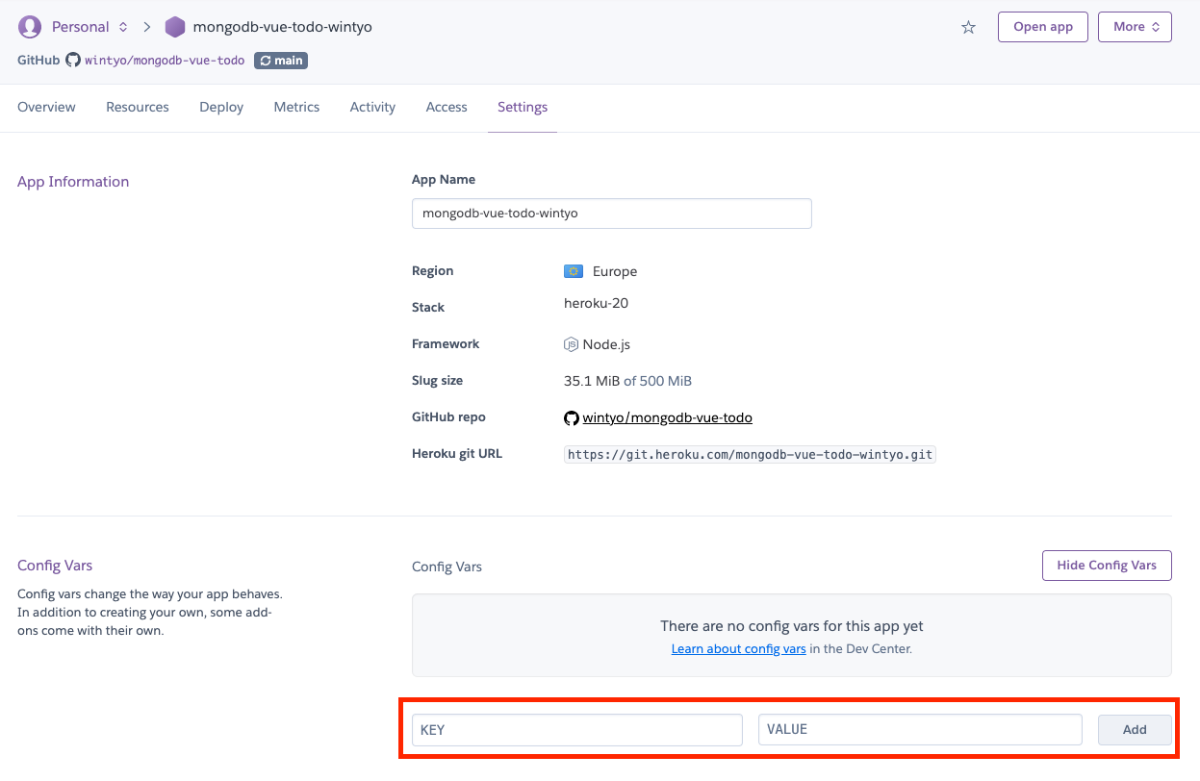
Task: Go to the Metrics tab
Action: point(297,107)
